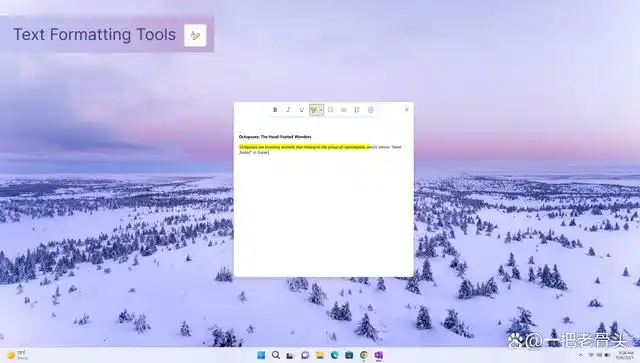Click the circular icon at toolbar end
640x363 pixels.
[371, 110]
